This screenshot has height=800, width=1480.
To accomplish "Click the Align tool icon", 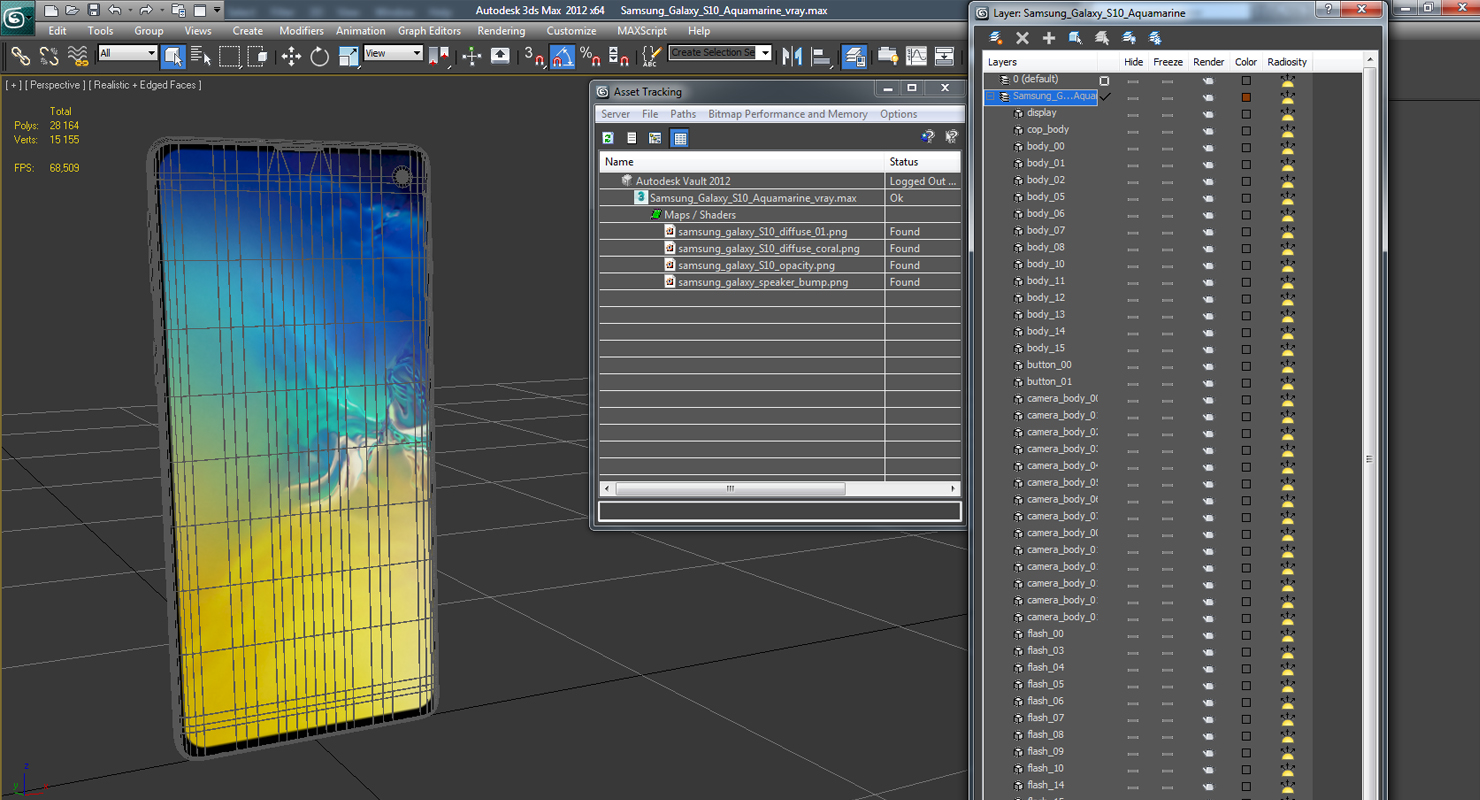I will click(x=821, y=56).
